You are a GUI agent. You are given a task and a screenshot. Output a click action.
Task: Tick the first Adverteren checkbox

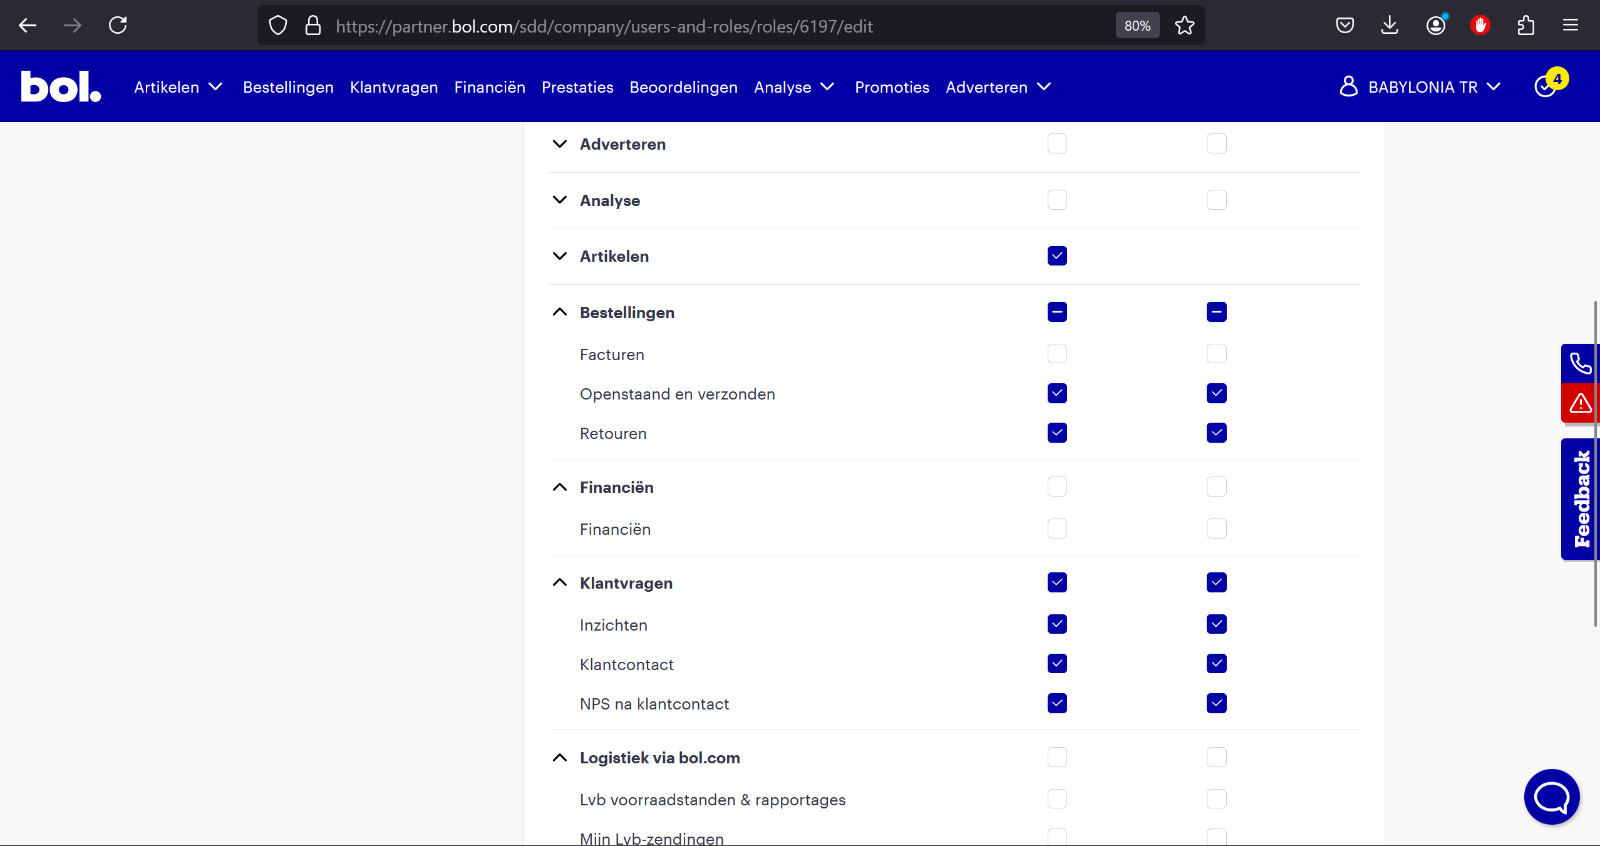(x=1057, y=144)
